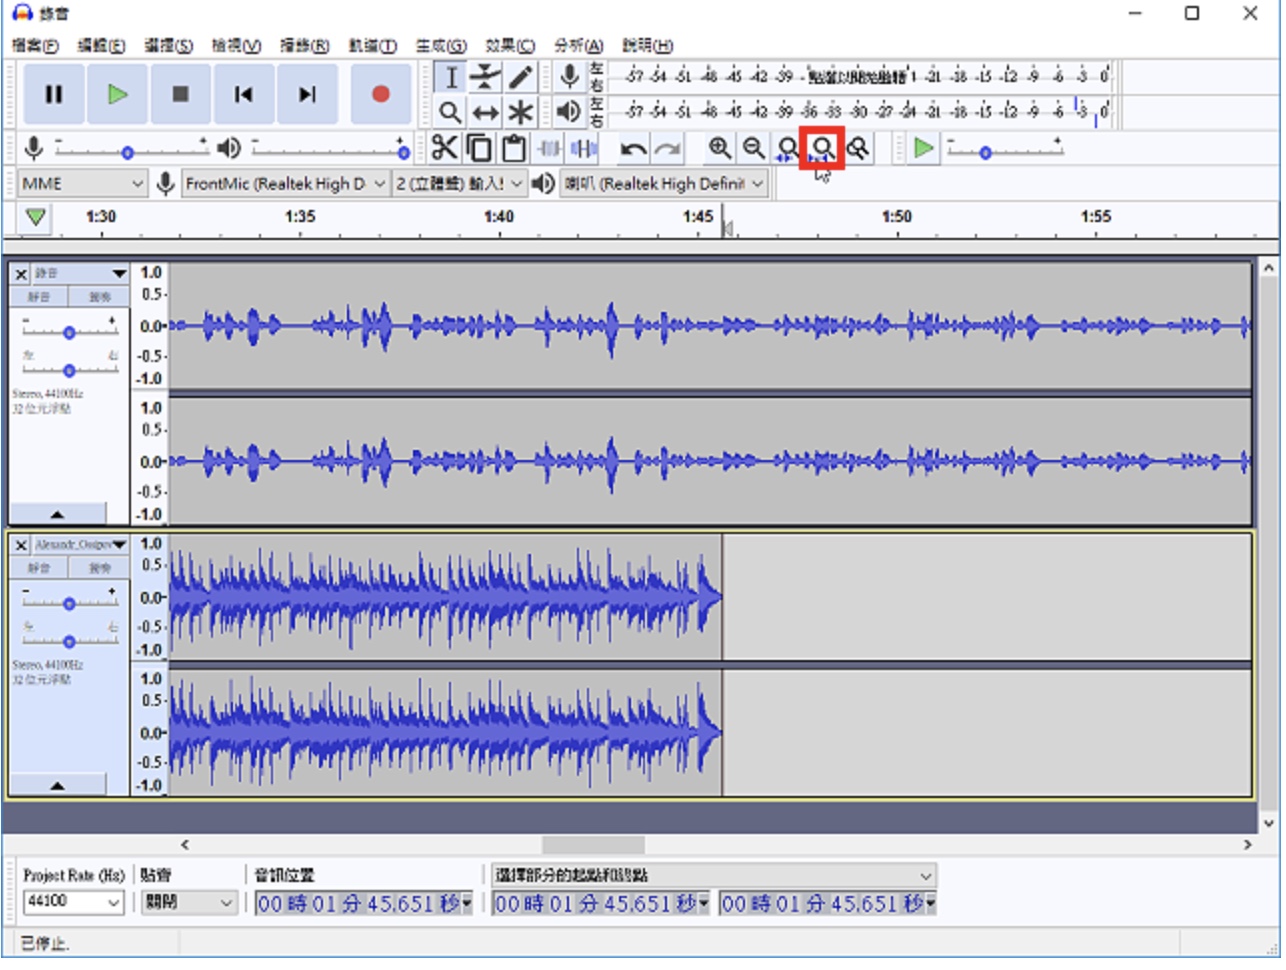Viewport: 1286px width, 970px height.
Task: Start playback with the green Play button
Action: [117, 94]
